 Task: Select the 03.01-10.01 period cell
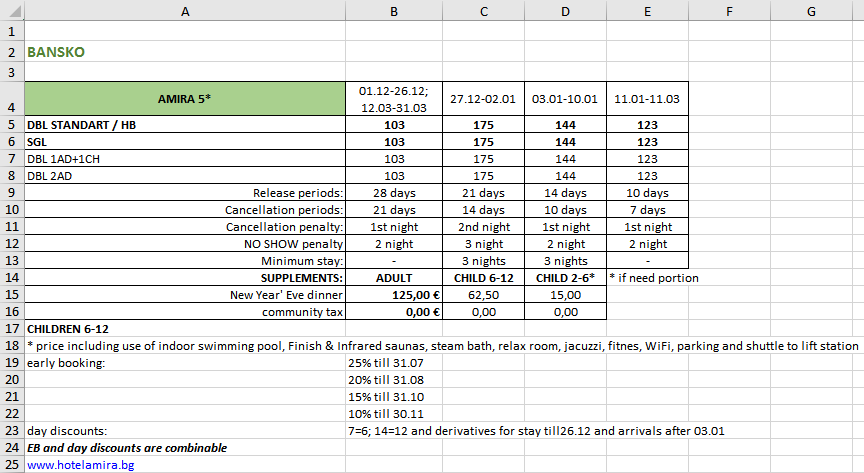pyautogui.click(x=565, y=99)
